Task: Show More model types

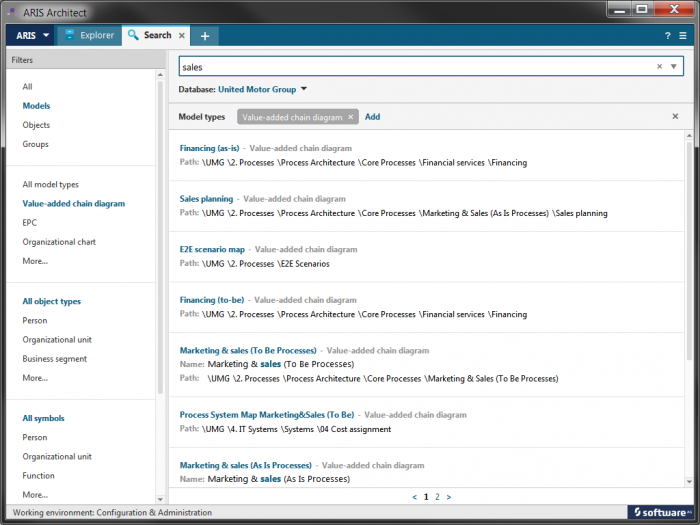Action: [35, 261]
